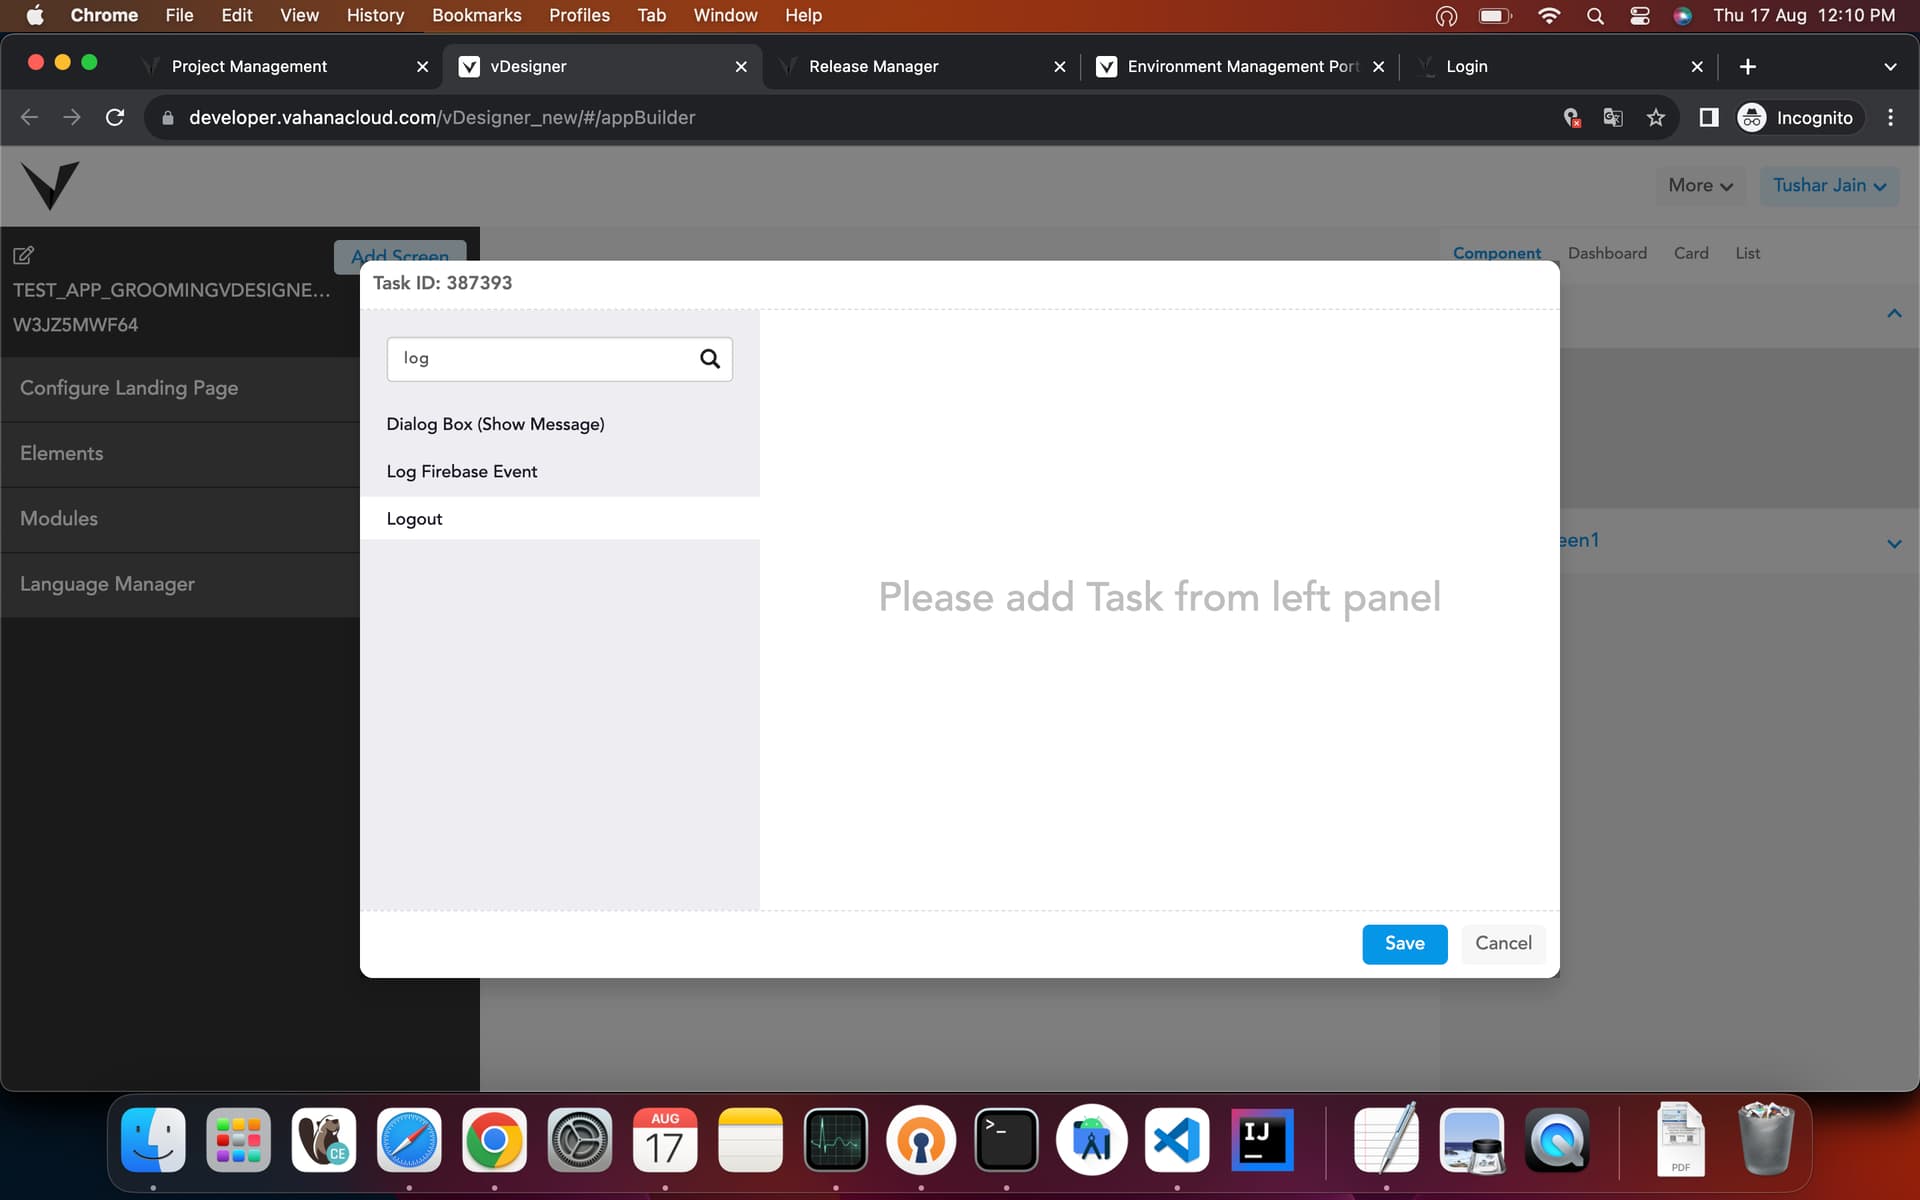Click the task search input field
The image size is (1920, 1200).
tap(540, 359)
